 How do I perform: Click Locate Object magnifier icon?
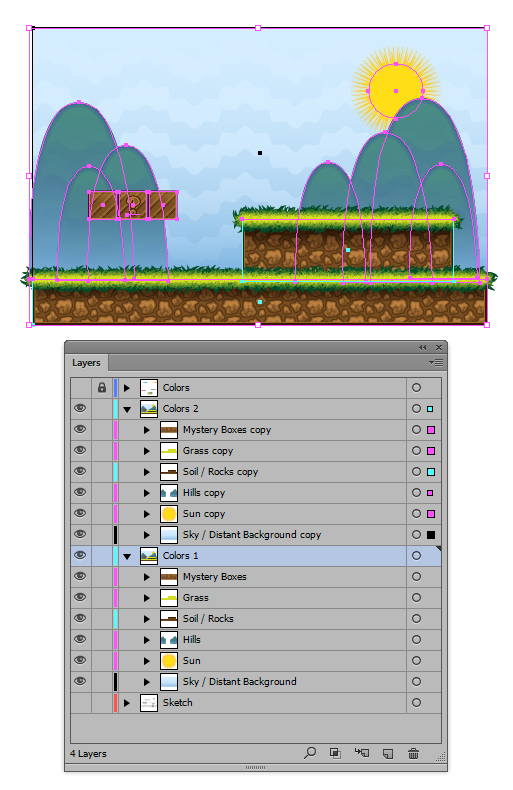(310, 753)
